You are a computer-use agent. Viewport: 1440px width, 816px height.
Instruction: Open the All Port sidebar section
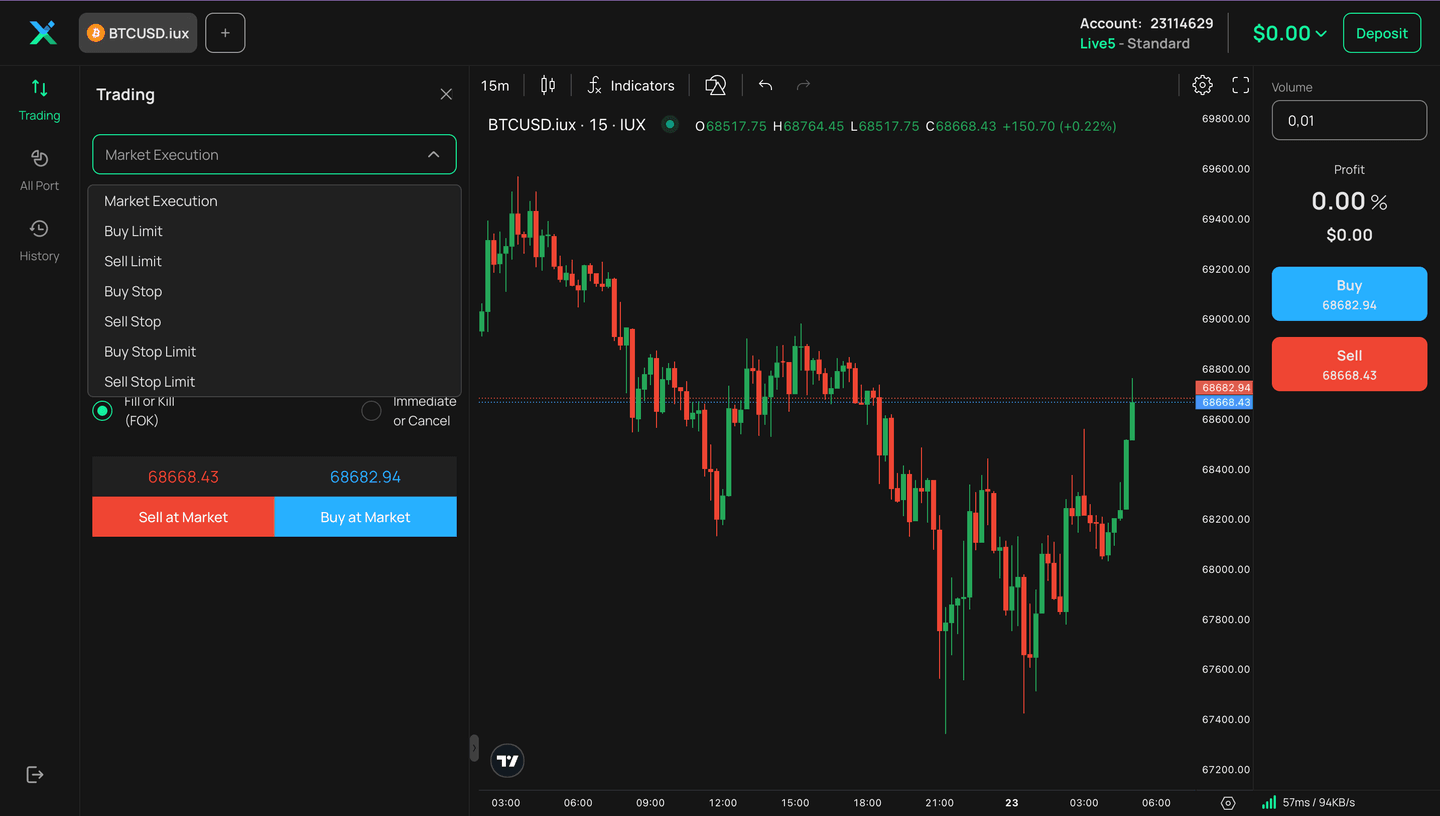tap(39, 170)
